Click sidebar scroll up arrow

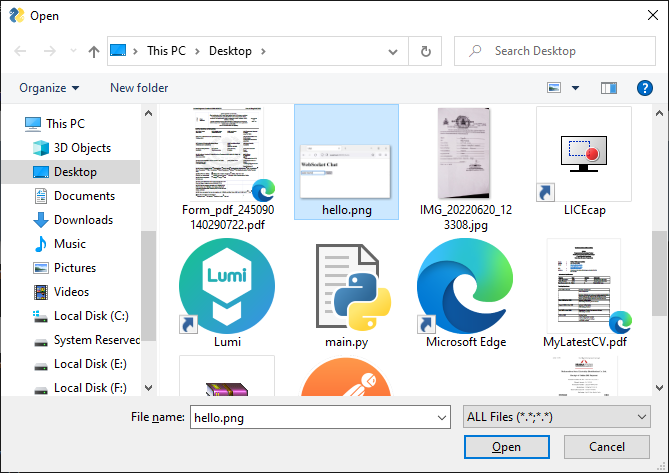coord(148,113)
